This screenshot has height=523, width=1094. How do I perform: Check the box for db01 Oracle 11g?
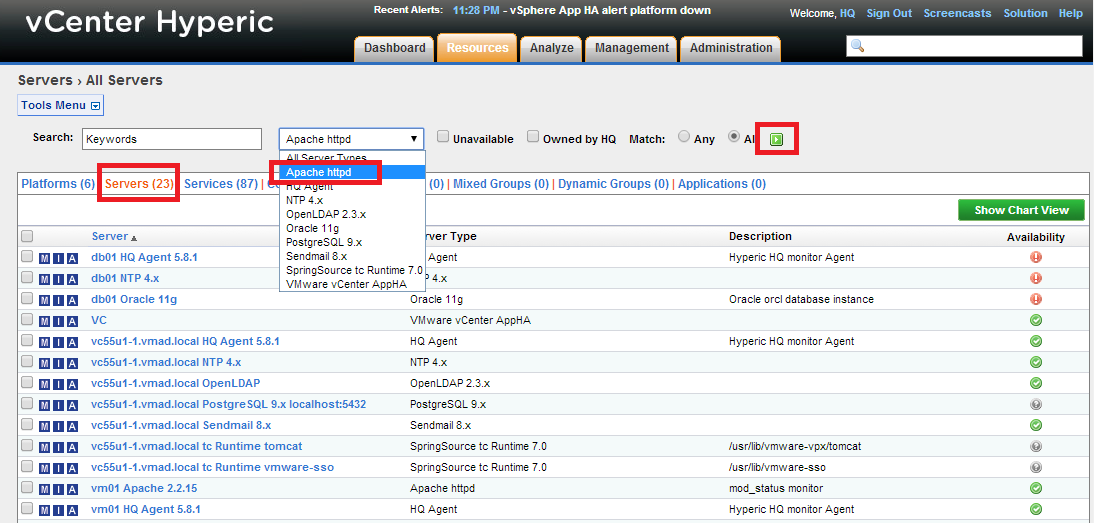[27, 298]
